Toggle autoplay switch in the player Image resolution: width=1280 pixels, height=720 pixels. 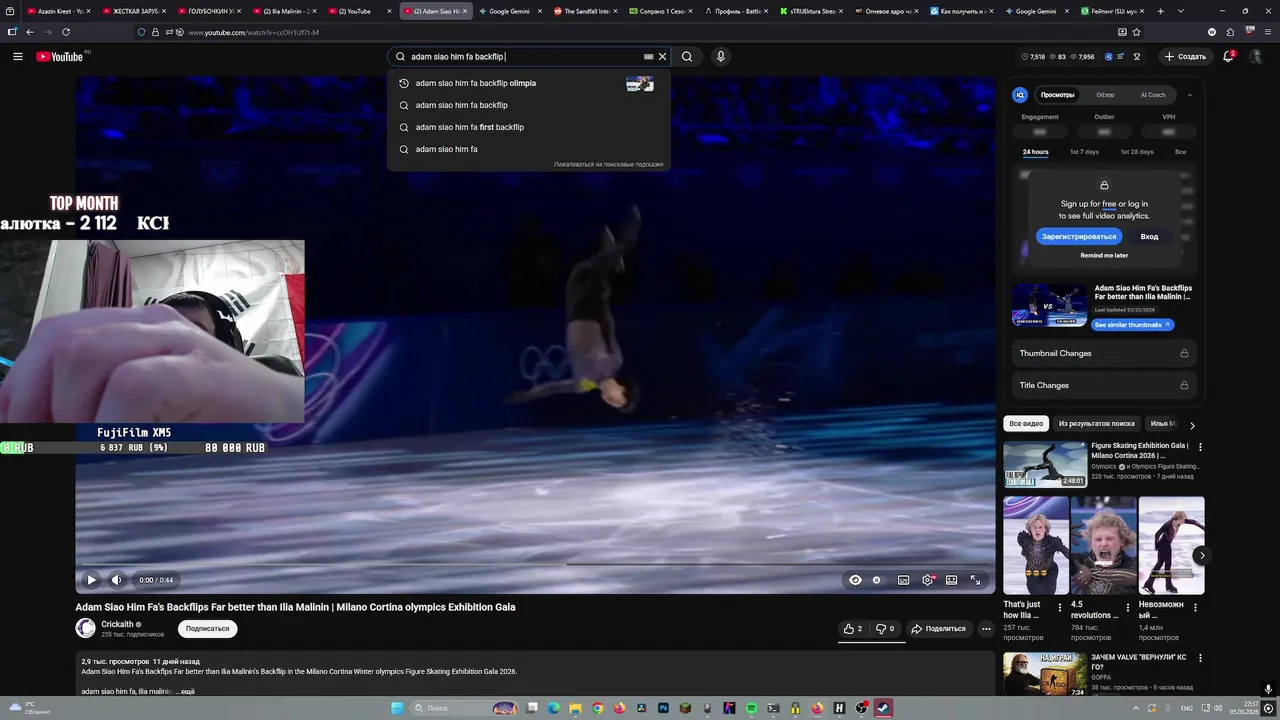[877, 580]
